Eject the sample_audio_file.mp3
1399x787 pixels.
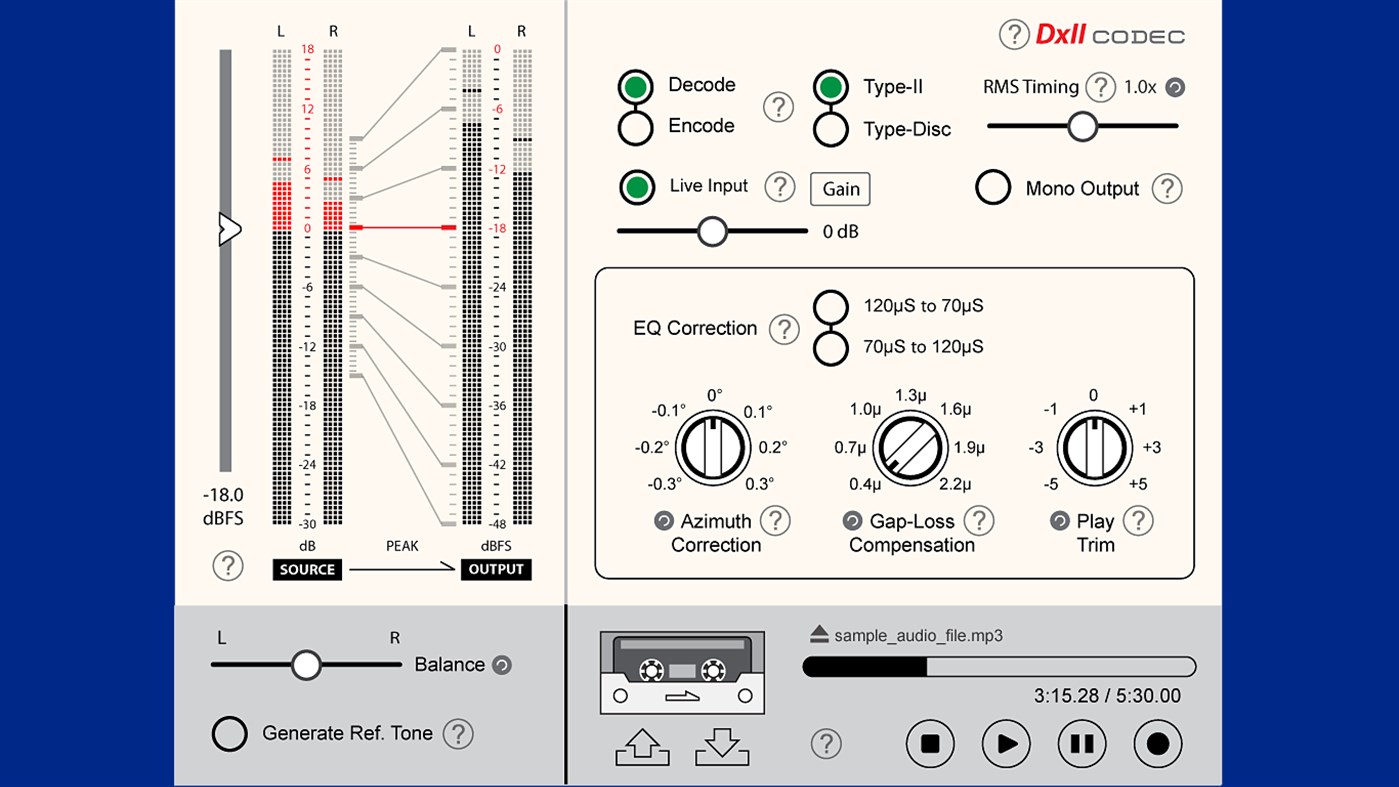point(818,633)
